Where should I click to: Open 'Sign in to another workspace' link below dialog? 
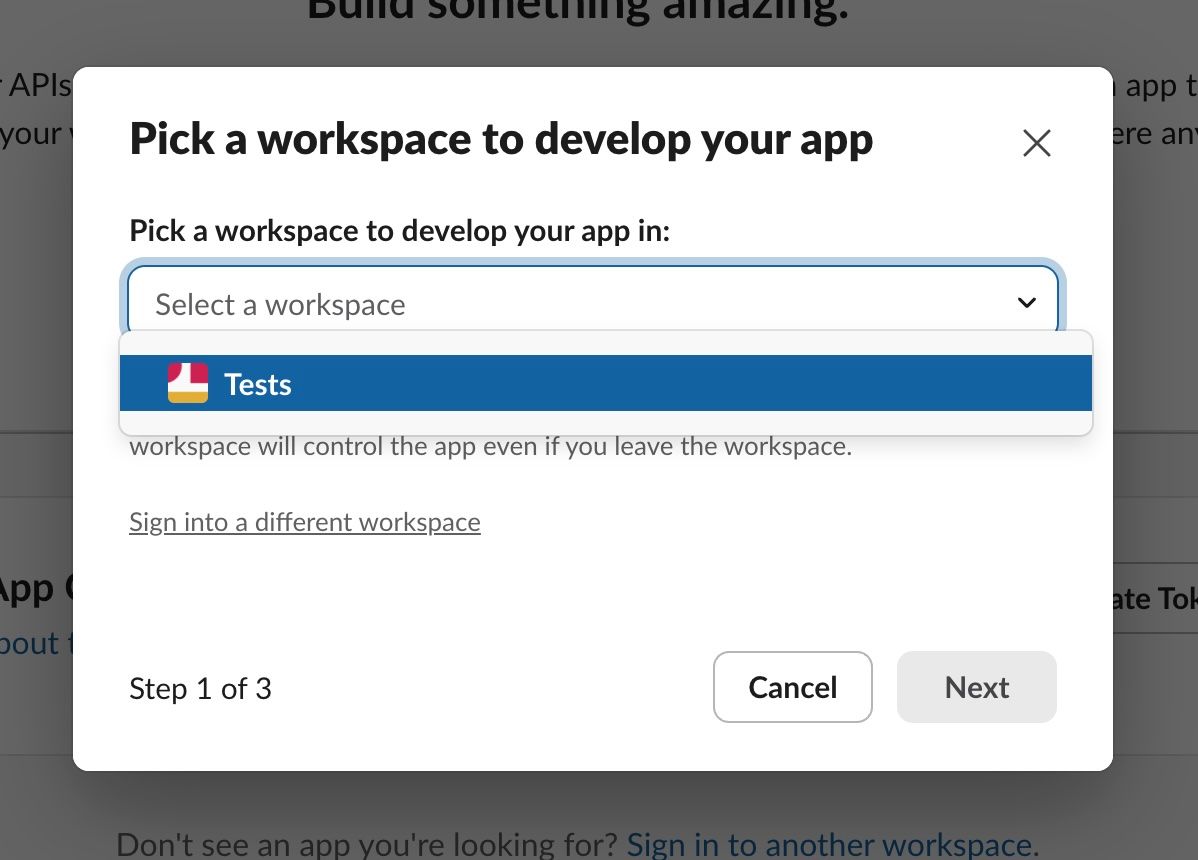coord(828,845)
